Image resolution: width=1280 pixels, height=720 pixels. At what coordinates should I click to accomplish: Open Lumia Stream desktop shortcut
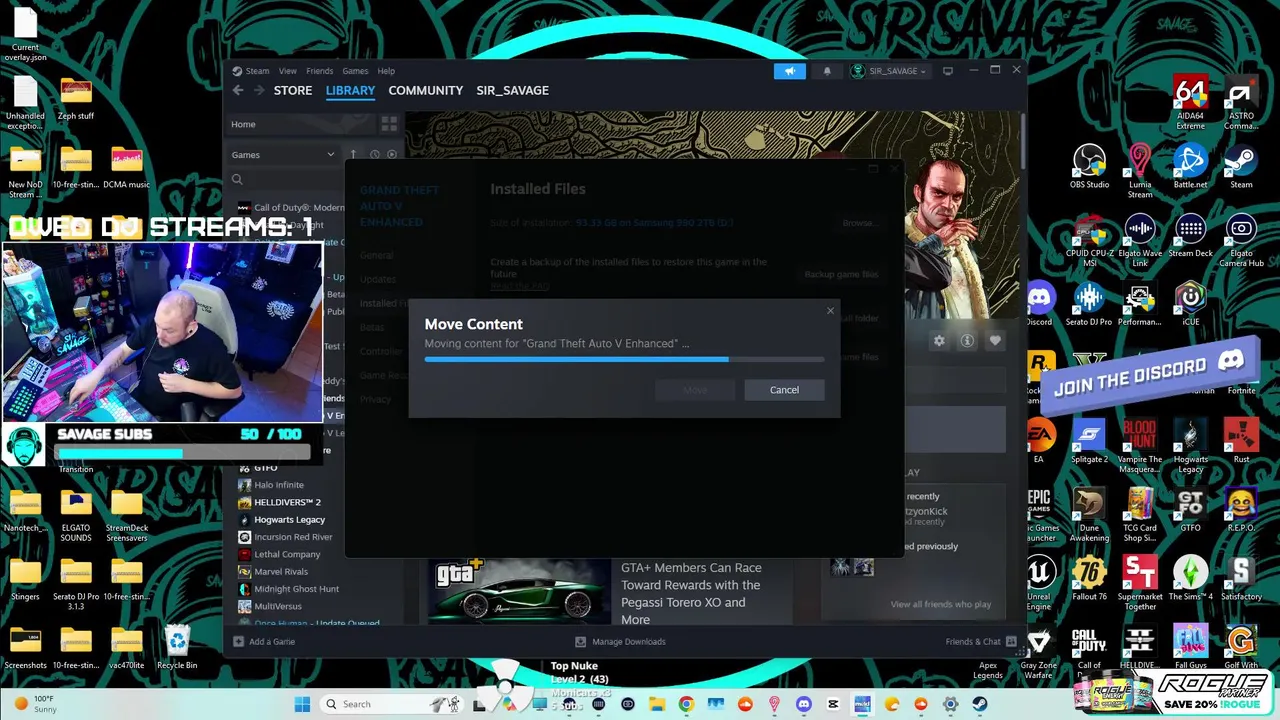pos(1140,171)
